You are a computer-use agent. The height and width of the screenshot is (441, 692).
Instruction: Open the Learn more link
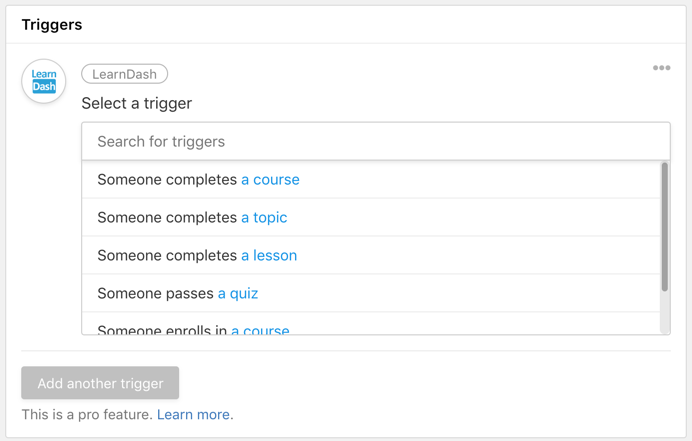tap(193, 414)
